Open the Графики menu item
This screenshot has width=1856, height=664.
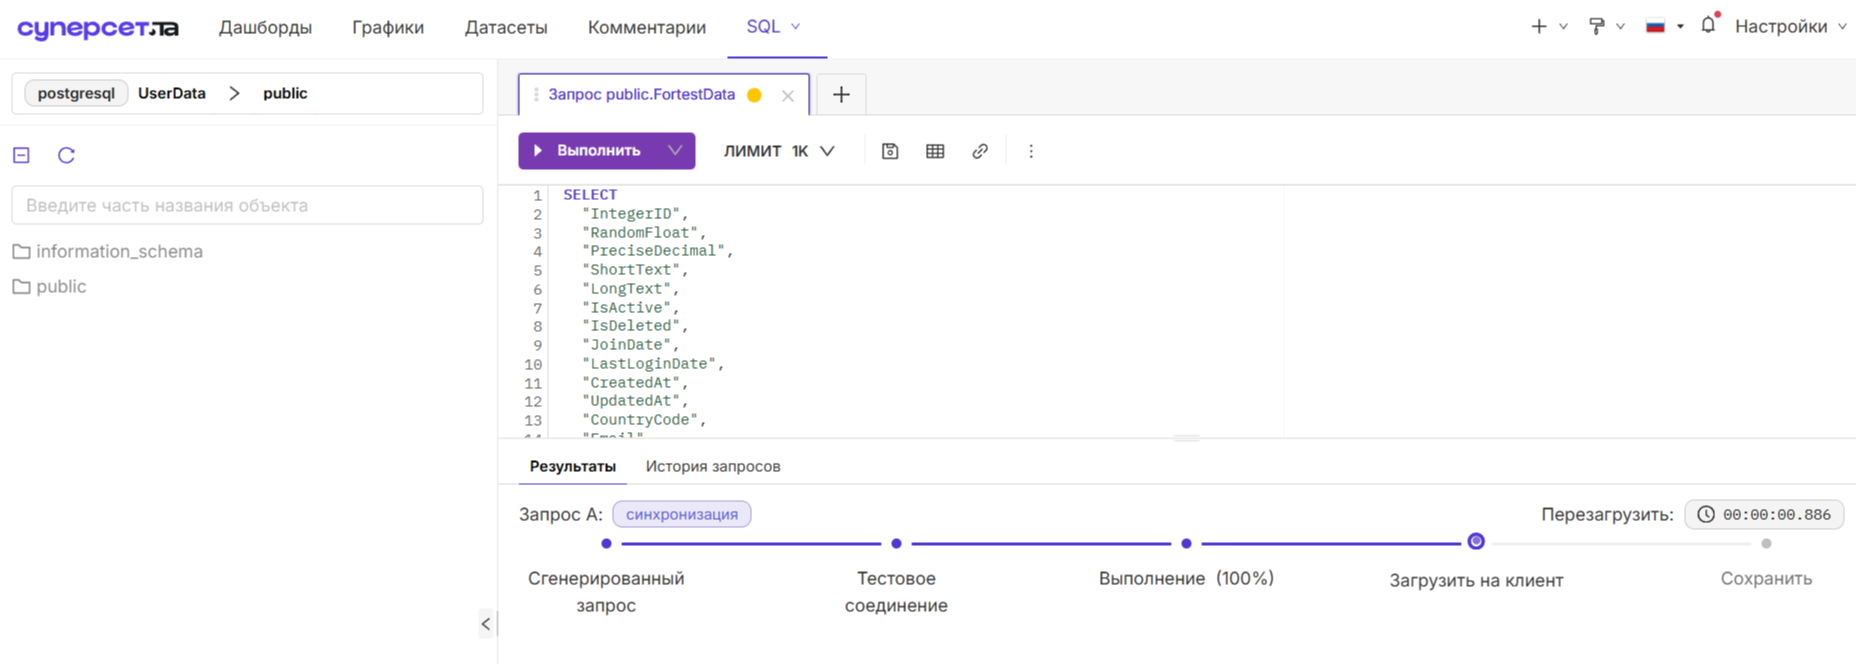[x=388, y=27]
